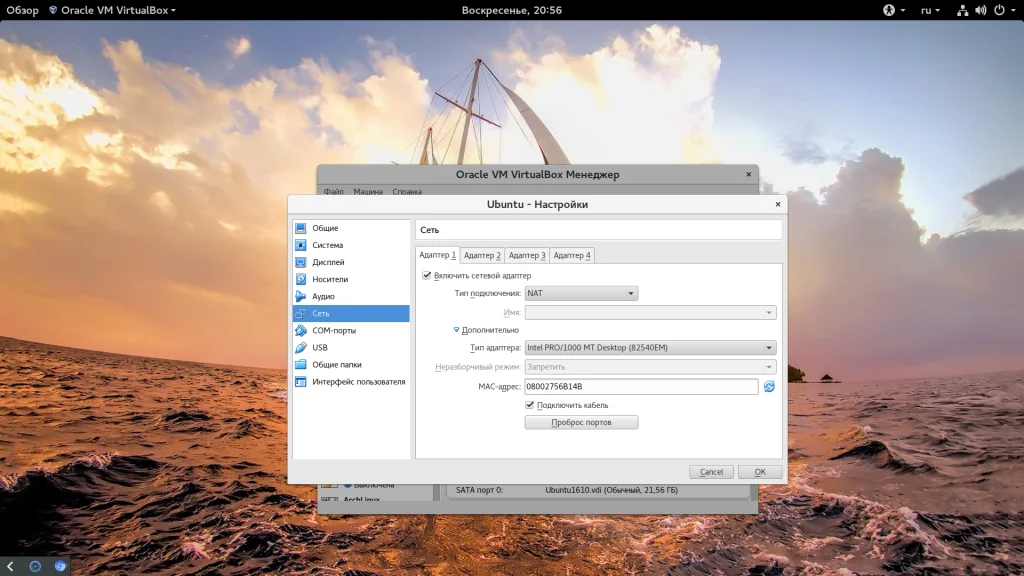Screen dimensions: 1024x576
Task: Toggle Подключить кабель checkbox
Action: [530, 405]
